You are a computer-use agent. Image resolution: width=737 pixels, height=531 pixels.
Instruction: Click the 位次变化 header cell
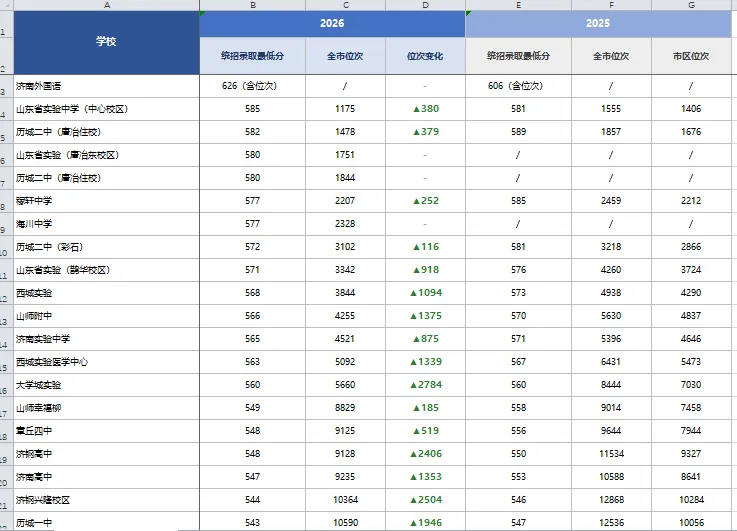pyautogui.click(x=425, y=56)
